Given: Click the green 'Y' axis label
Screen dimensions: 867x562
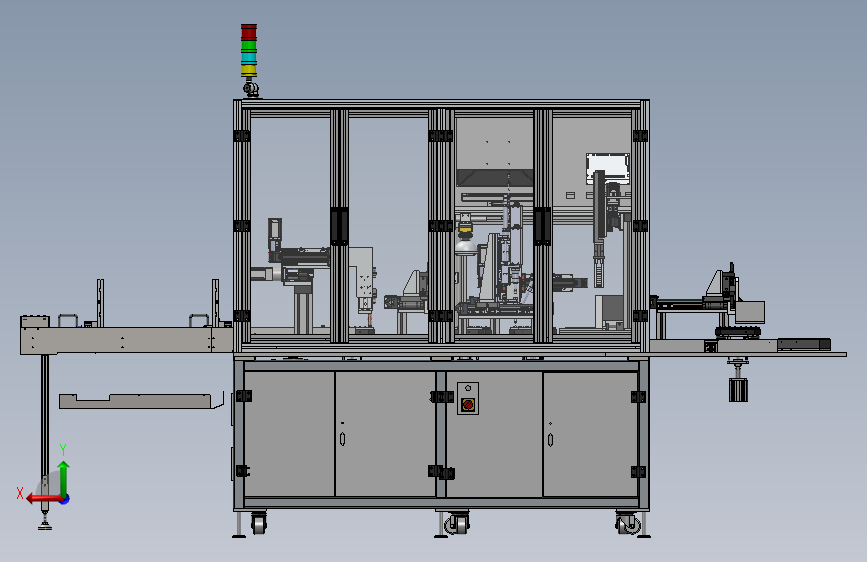Looking at the screenshot, I should pos(63,450).
